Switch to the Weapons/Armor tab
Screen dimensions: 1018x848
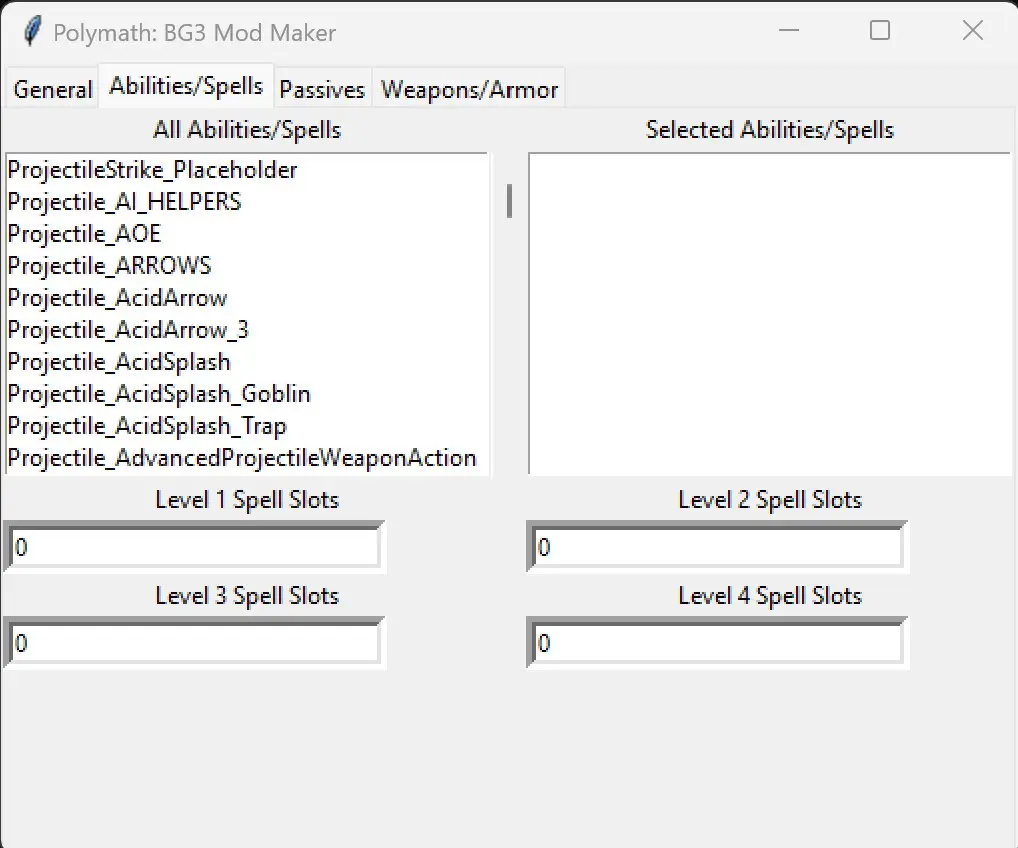click(469, 89)
